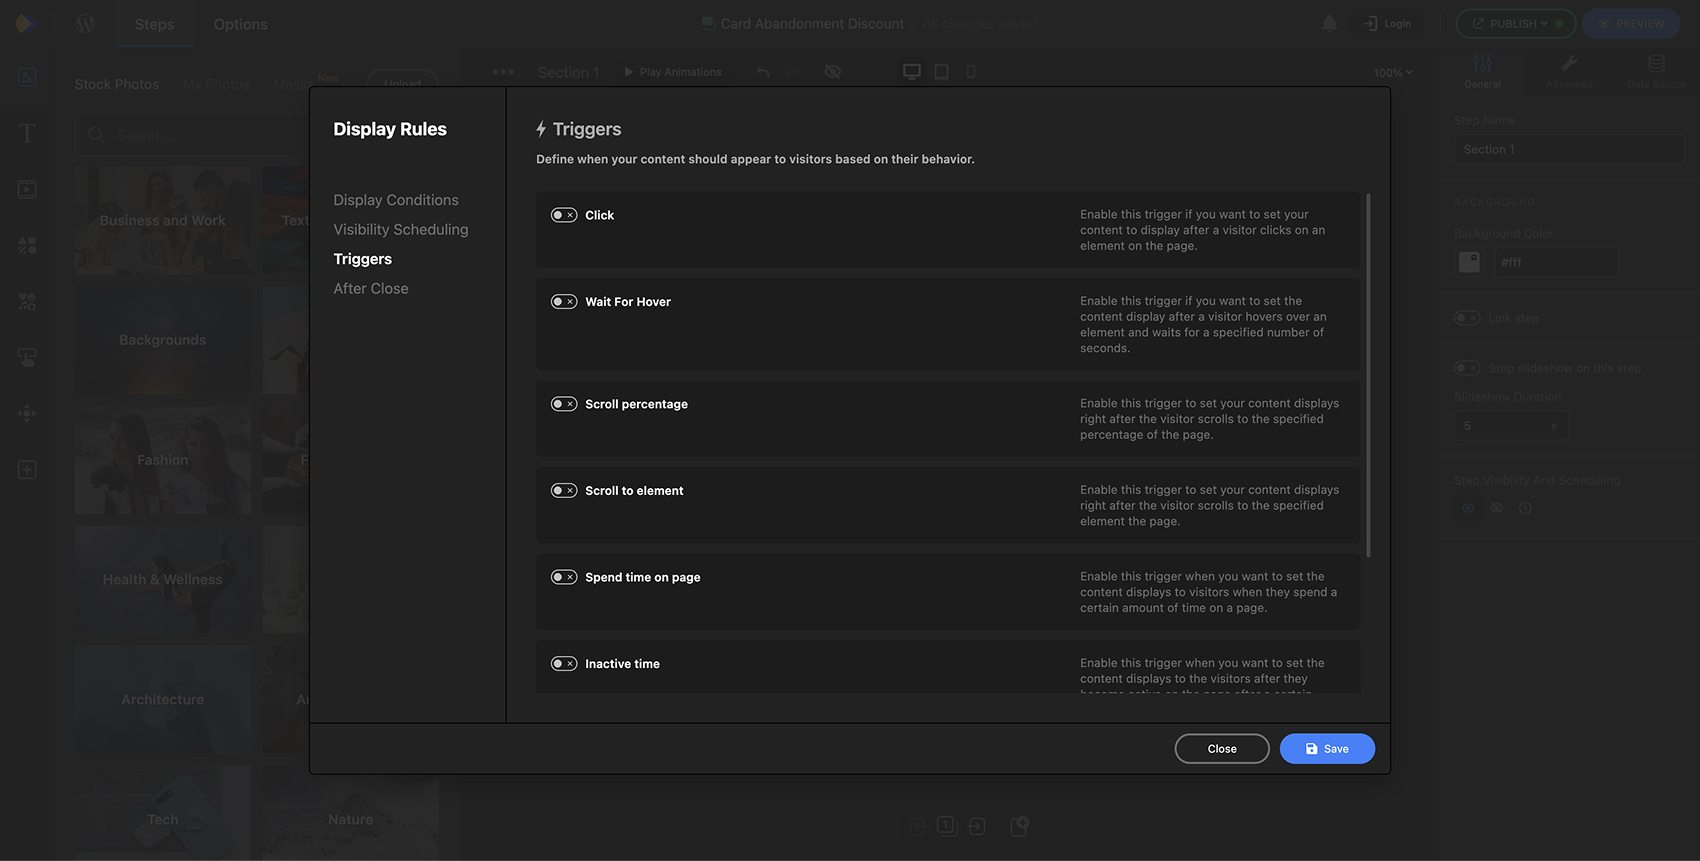1700x861 pixels.
Task: Open the Options tab in top bar
Action: pyautogui.click(x=241, y=24)
